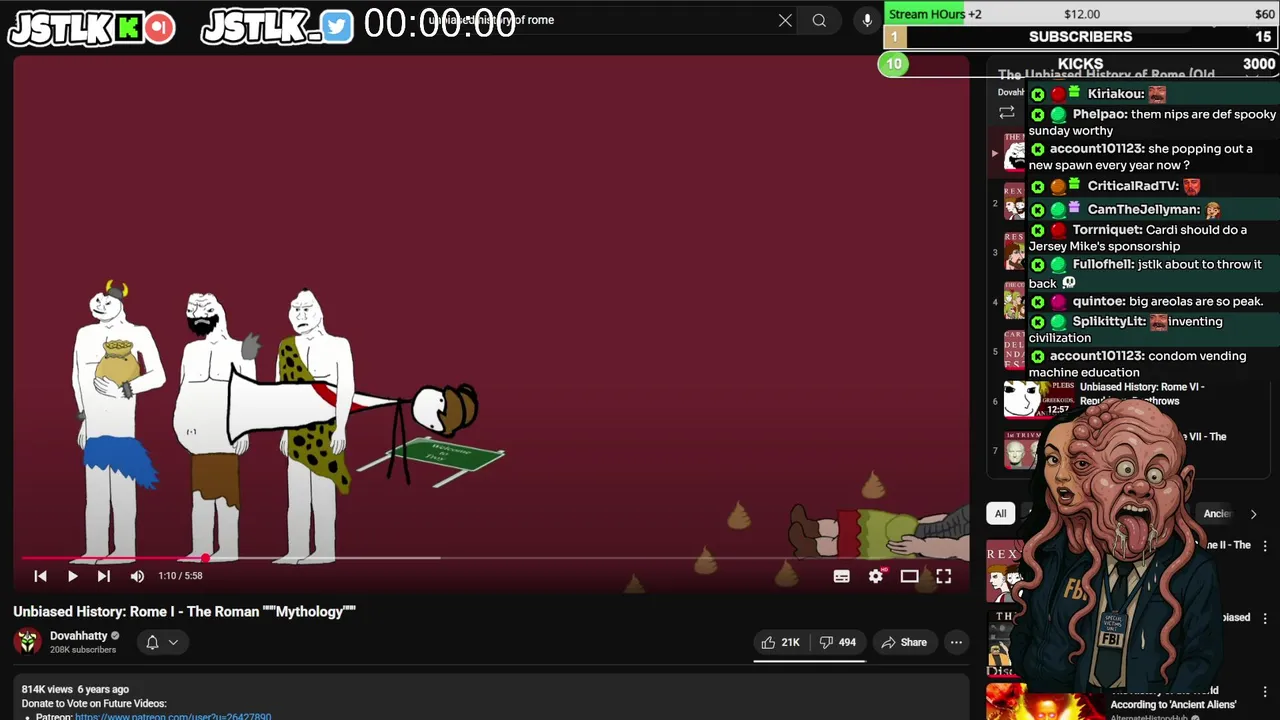Toggle playlist loop icon
The height and width of the screenshot is (720, 1280).
(1007, 112)
